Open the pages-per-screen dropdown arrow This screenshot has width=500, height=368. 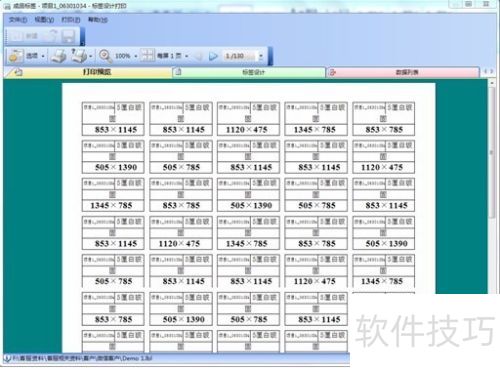coord(186,56)
